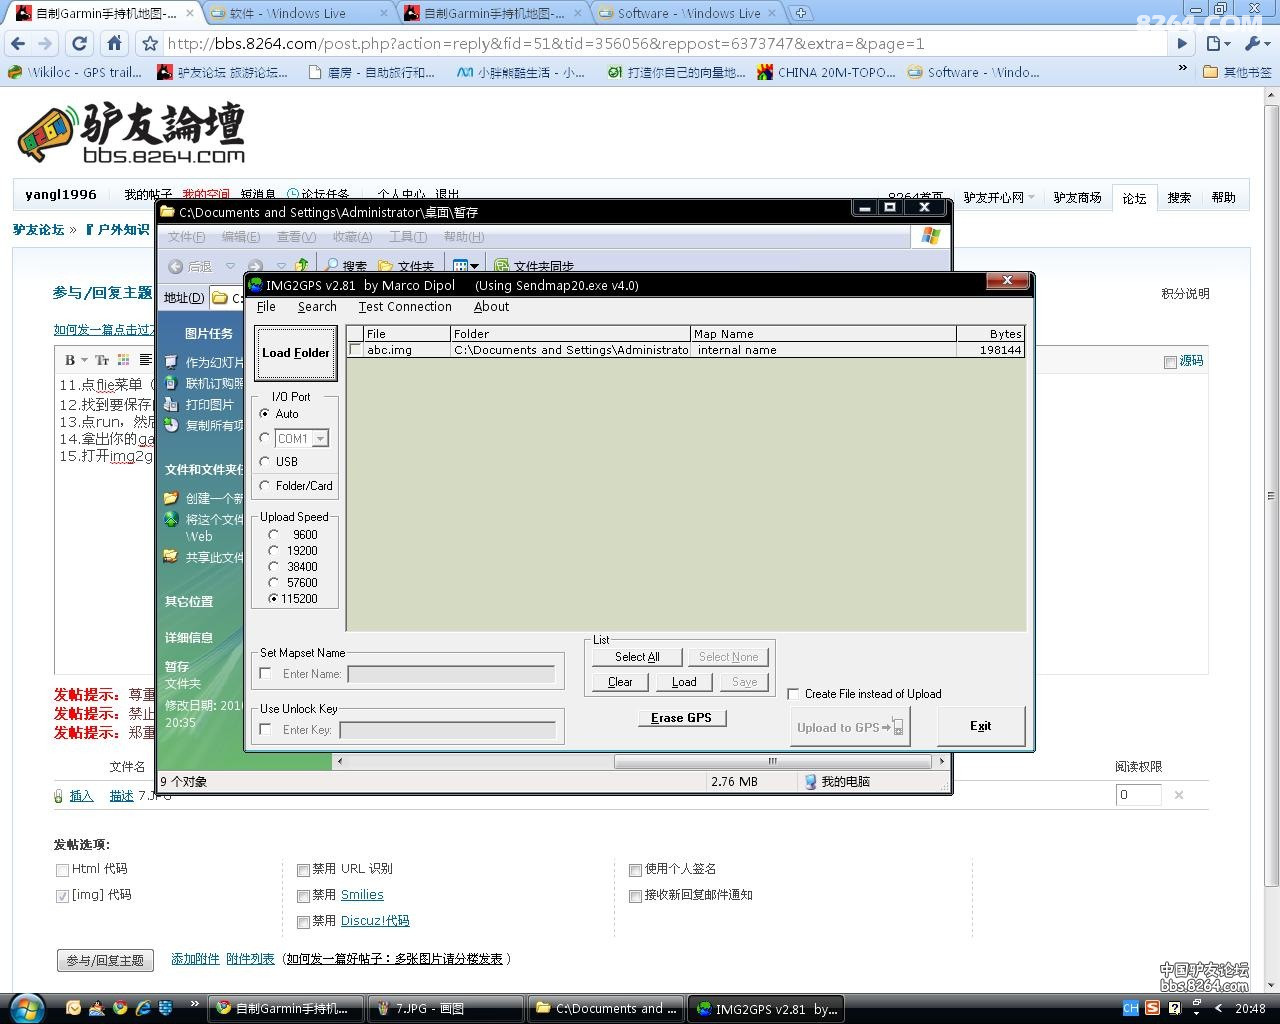Image resolution: width=1280 pixels, height=1024 pixels.
Task: Enable the Enter Name mapset checkbox
Action: point(265,674)
